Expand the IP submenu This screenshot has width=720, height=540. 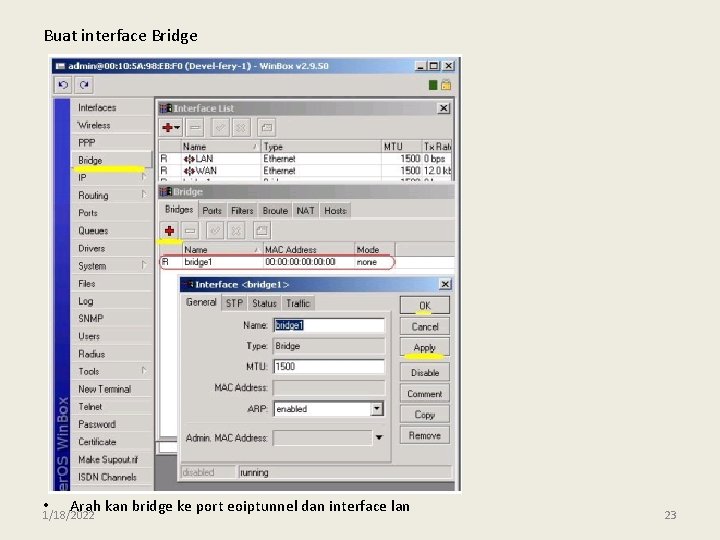tap(144, 177)
